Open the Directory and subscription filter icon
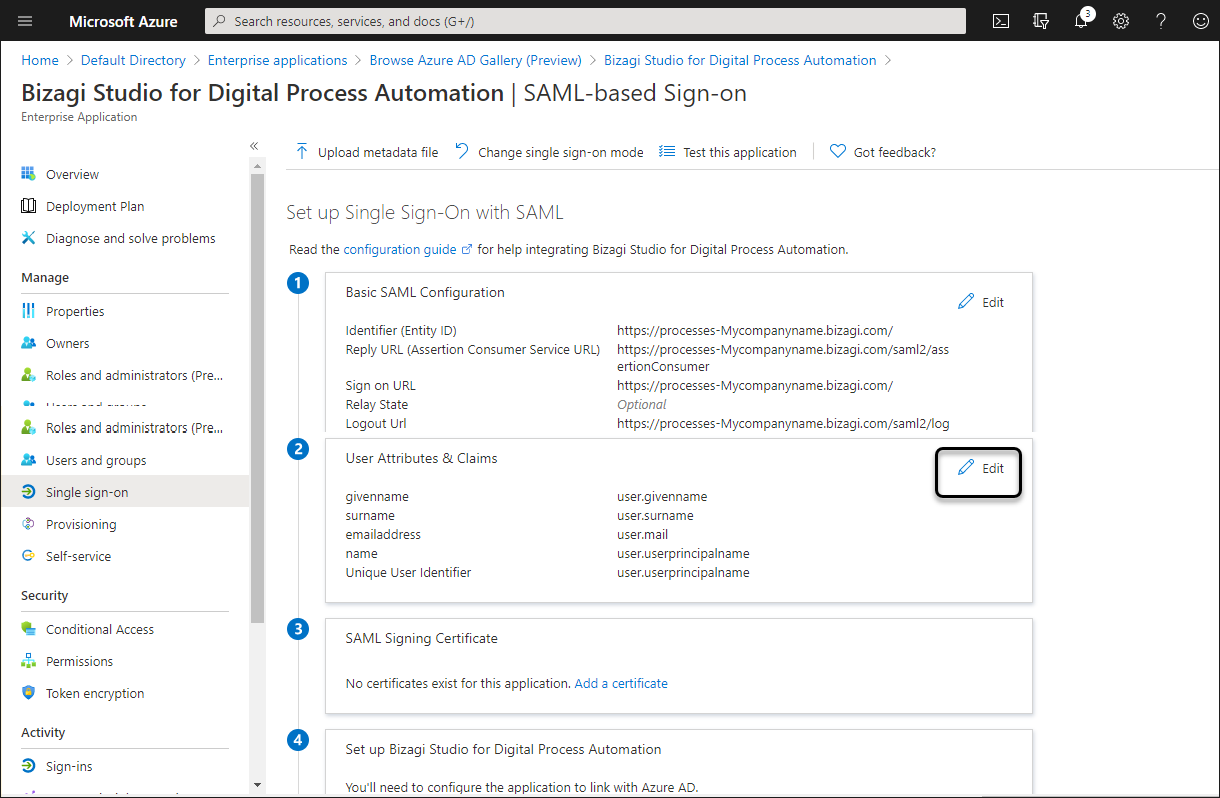1220x798 pixels. click(1041, 21)
